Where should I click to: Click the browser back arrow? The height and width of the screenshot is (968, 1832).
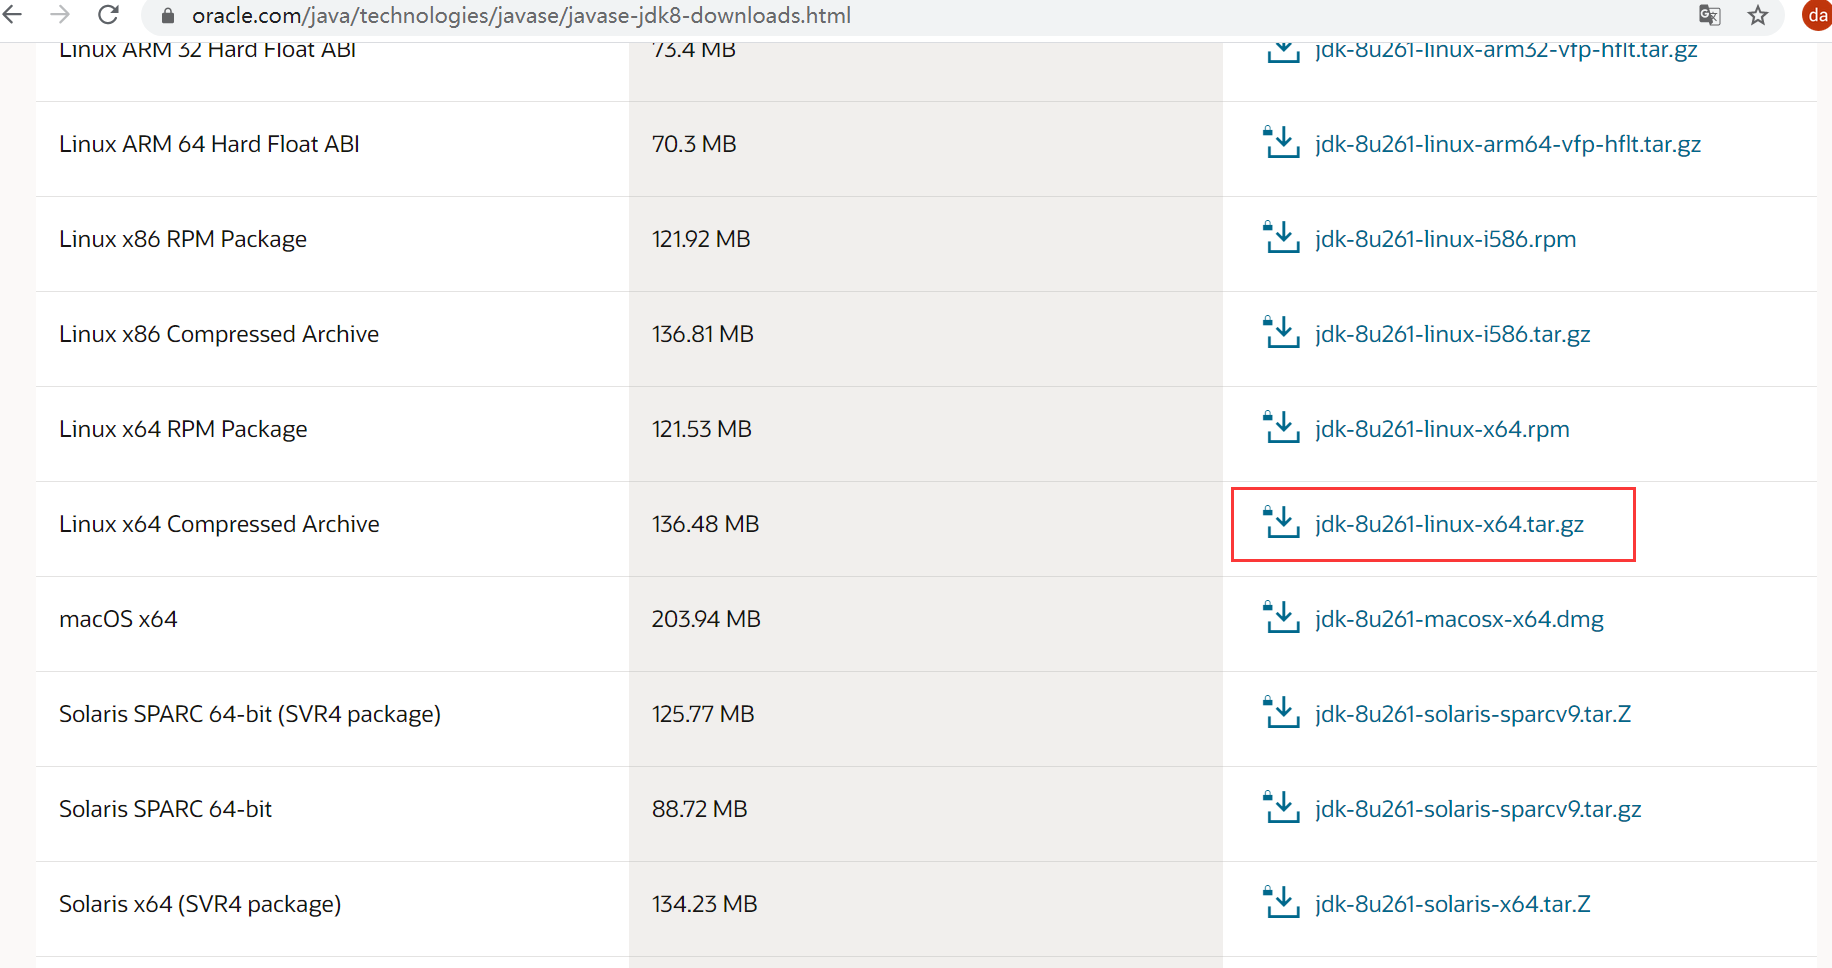pos(13,15)
